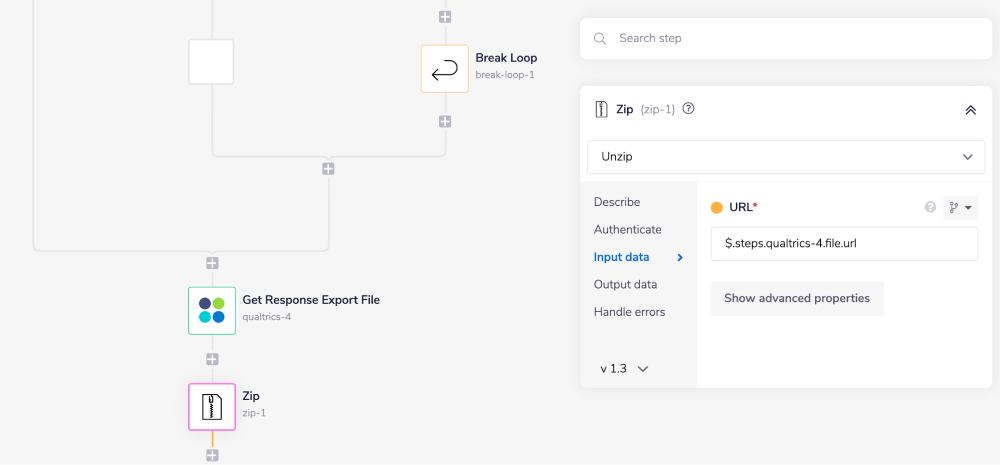This screenshot has height=465, width=1000.
Task: Open the URL input type selector dropdown
Action: (x=961, y=208)
